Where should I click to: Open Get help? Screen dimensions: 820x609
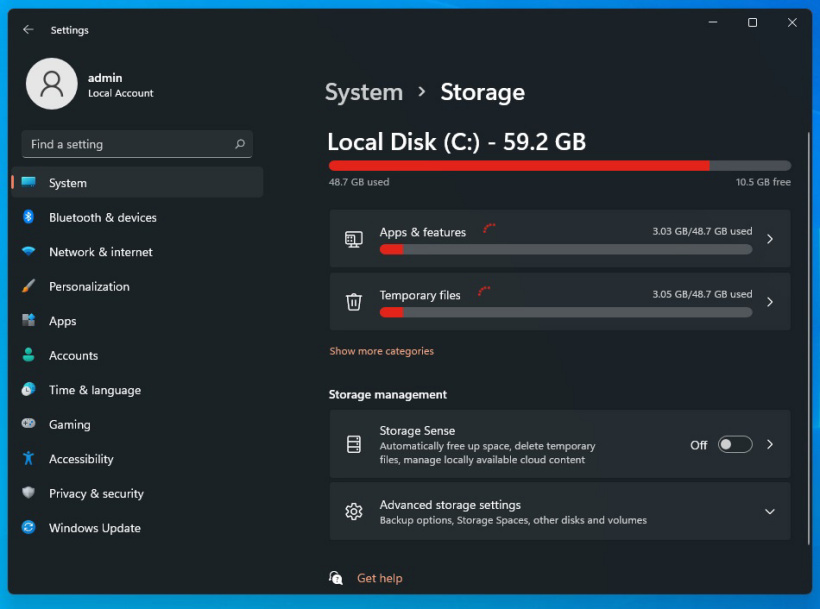click(x=380, y=578)
